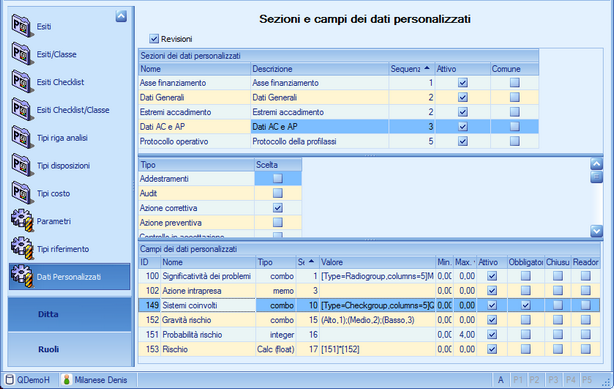Check the Scelta box for Addestramenti

[x=278, y=178]
